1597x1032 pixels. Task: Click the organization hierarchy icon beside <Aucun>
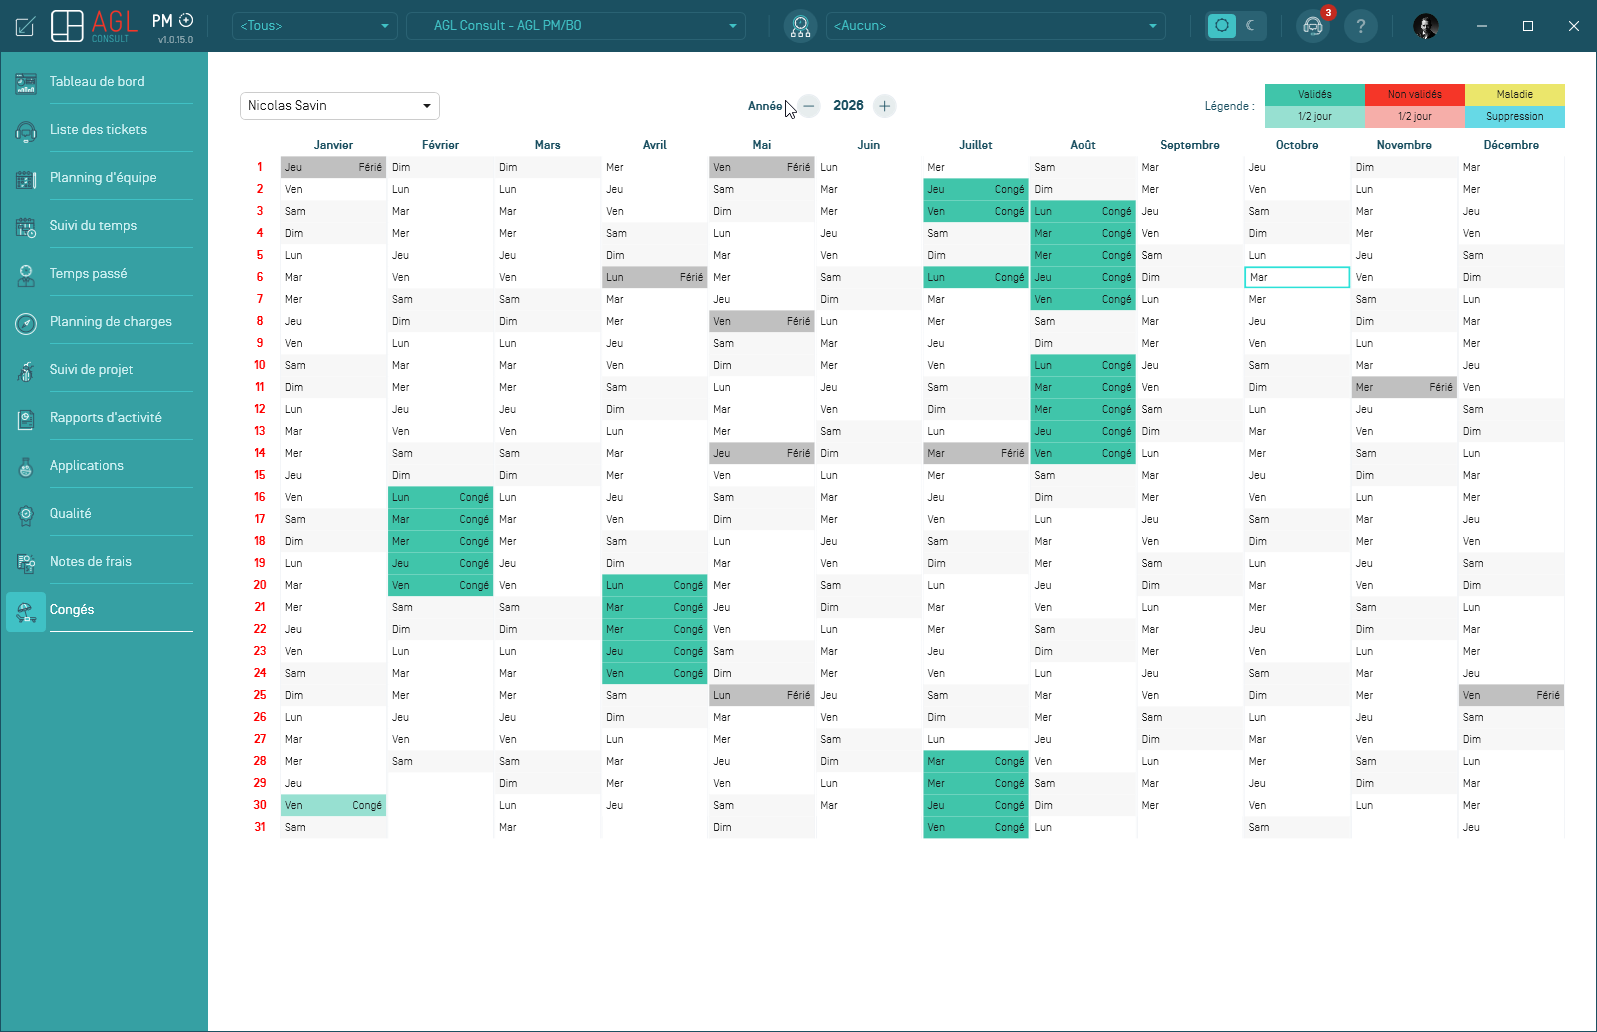pyautogui.click(x=800, y=26)
